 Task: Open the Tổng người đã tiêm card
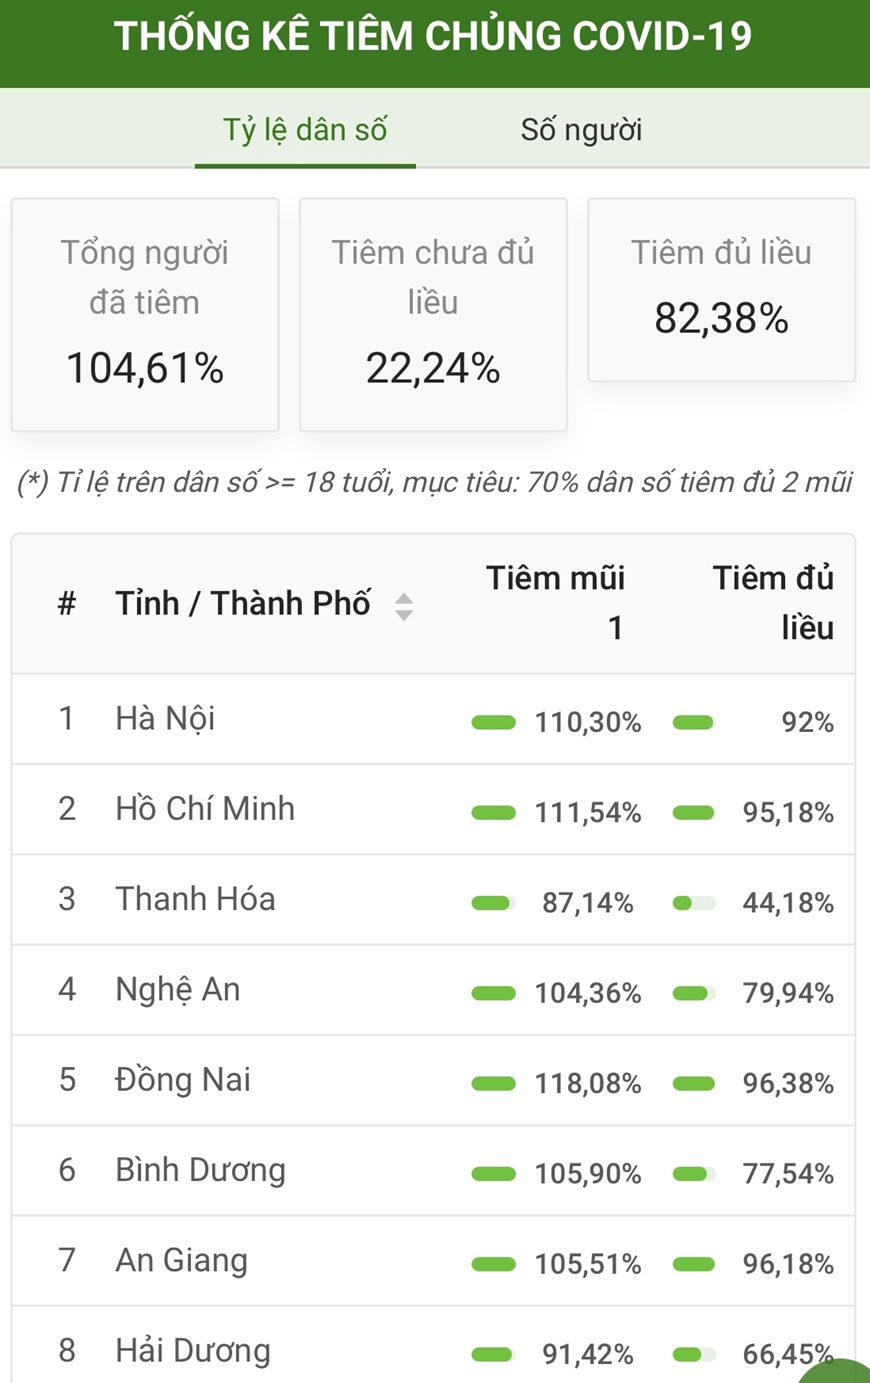[145, 315]
